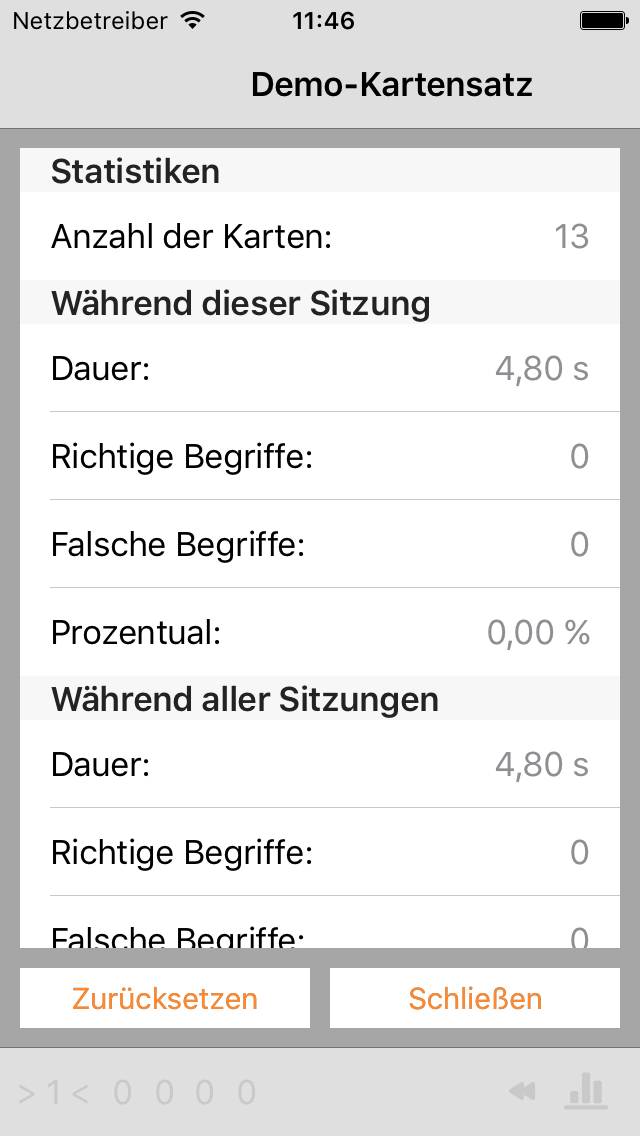Tap the battery icon in status bar

(x=603, y=21)
